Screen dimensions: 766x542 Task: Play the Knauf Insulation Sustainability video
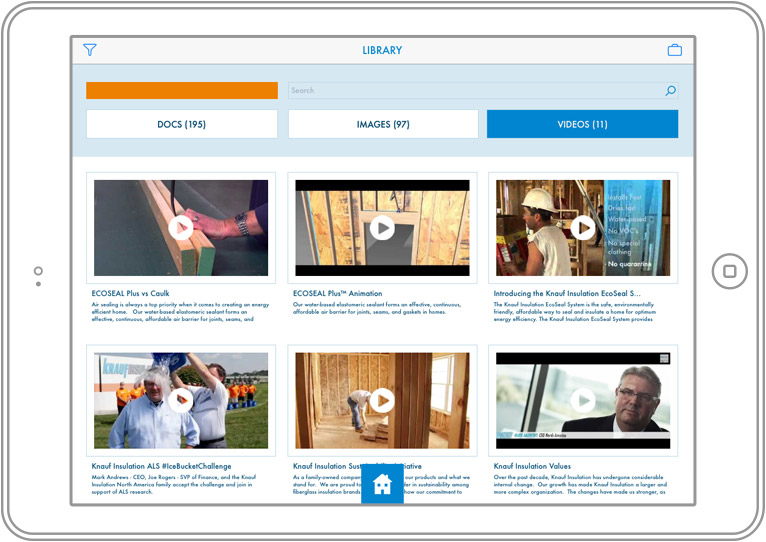pyautogui.click(x=382, y=400)
